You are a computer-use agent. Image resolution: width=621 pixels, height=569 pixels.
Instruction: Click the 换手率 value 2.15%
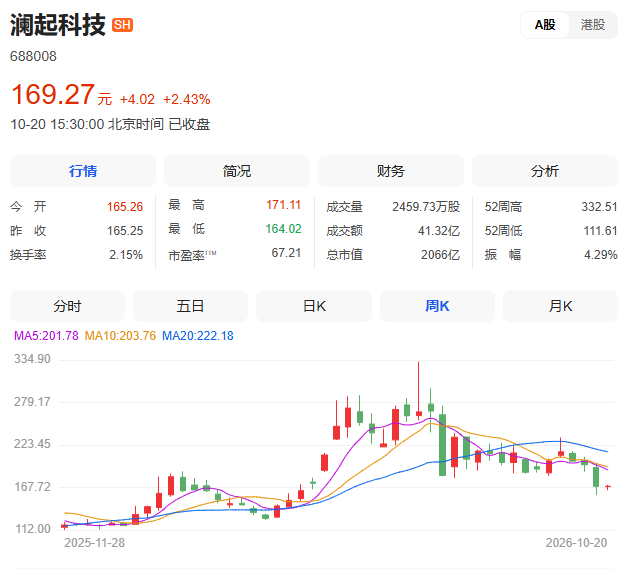126,255
